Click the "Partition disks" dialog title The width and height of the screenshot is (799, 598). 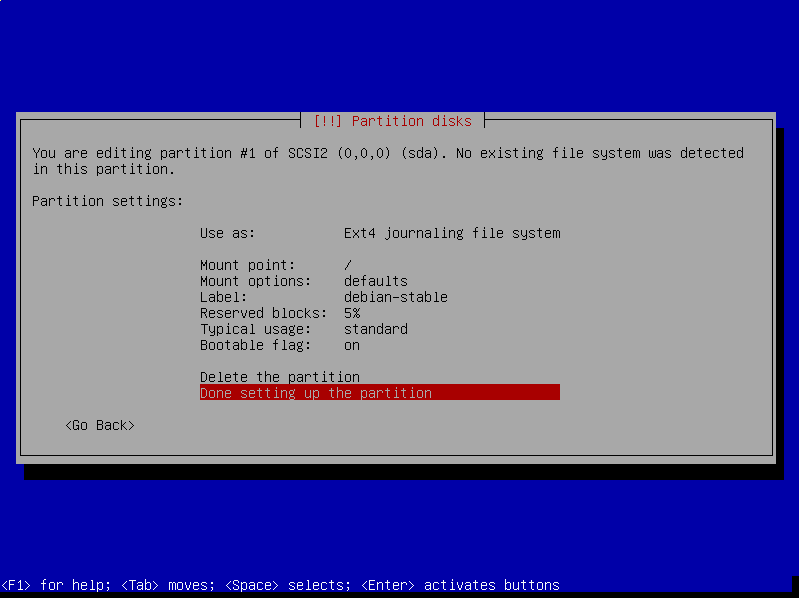pyautogui.click(x=393, y=121)
